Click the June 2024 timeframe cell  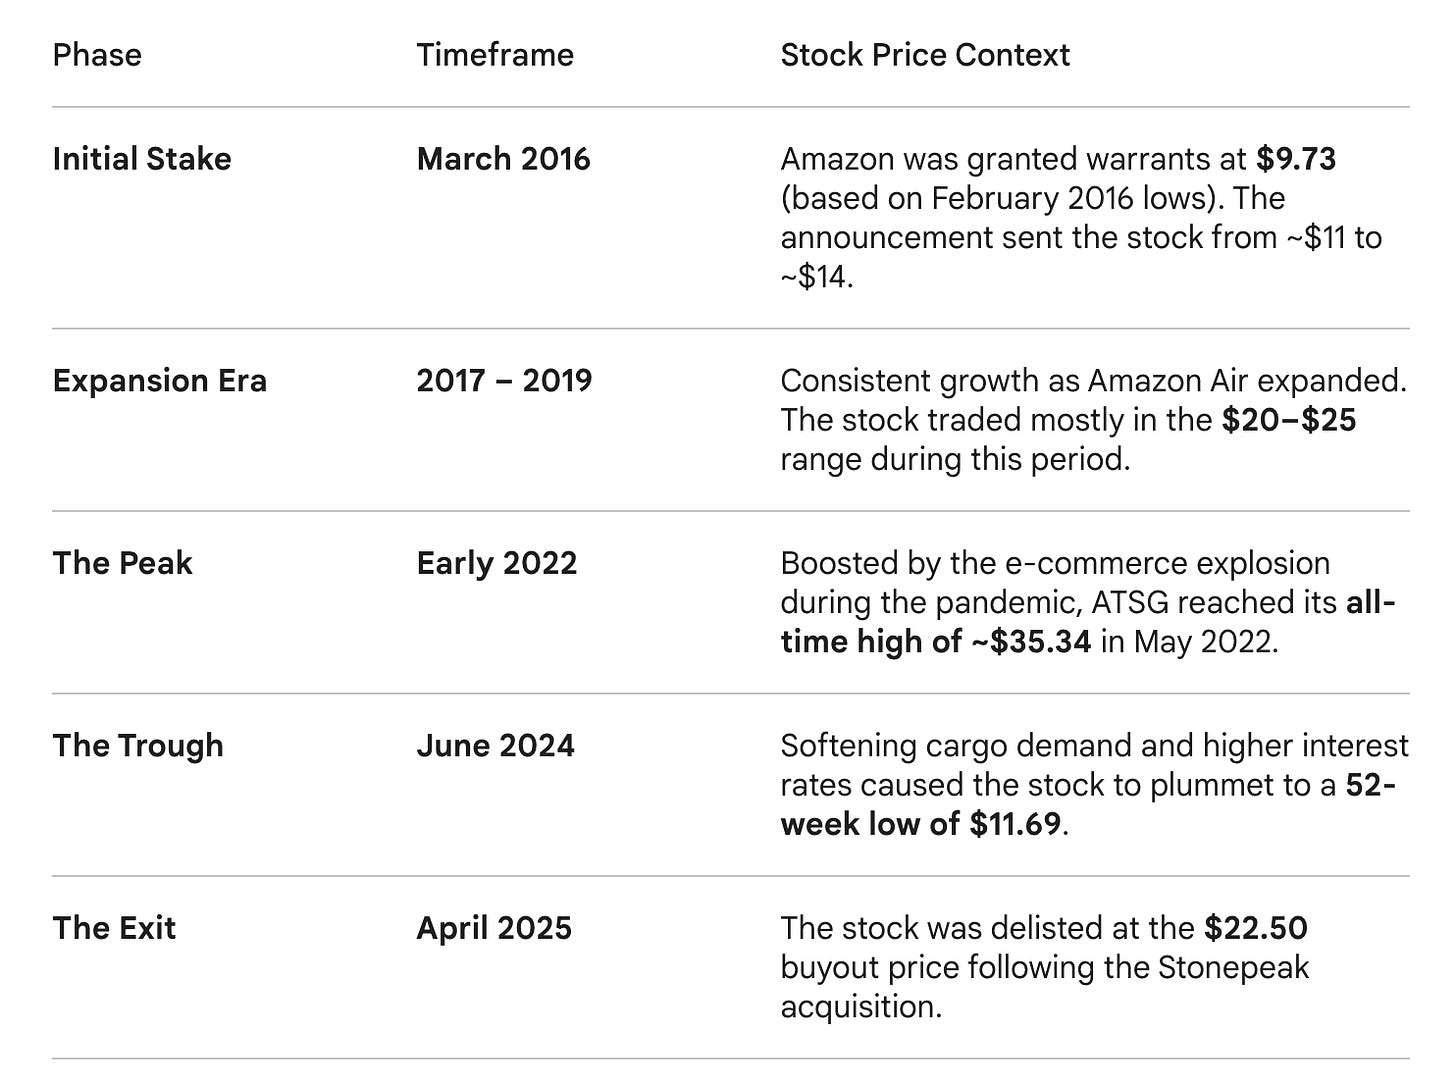tap(495, 746)
